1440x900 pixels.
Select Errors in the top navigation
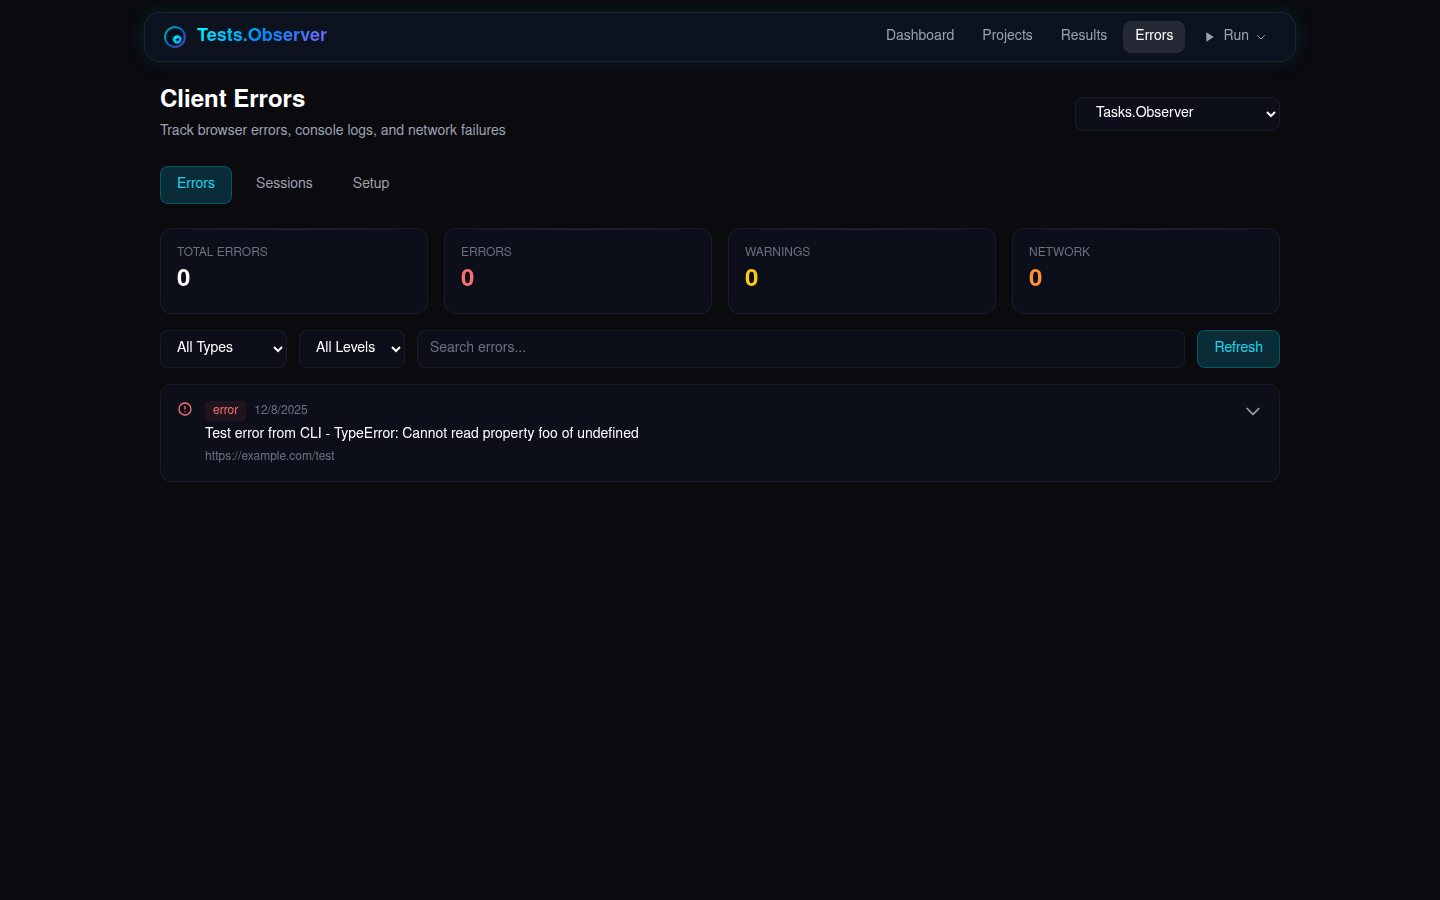point(1154,36)
